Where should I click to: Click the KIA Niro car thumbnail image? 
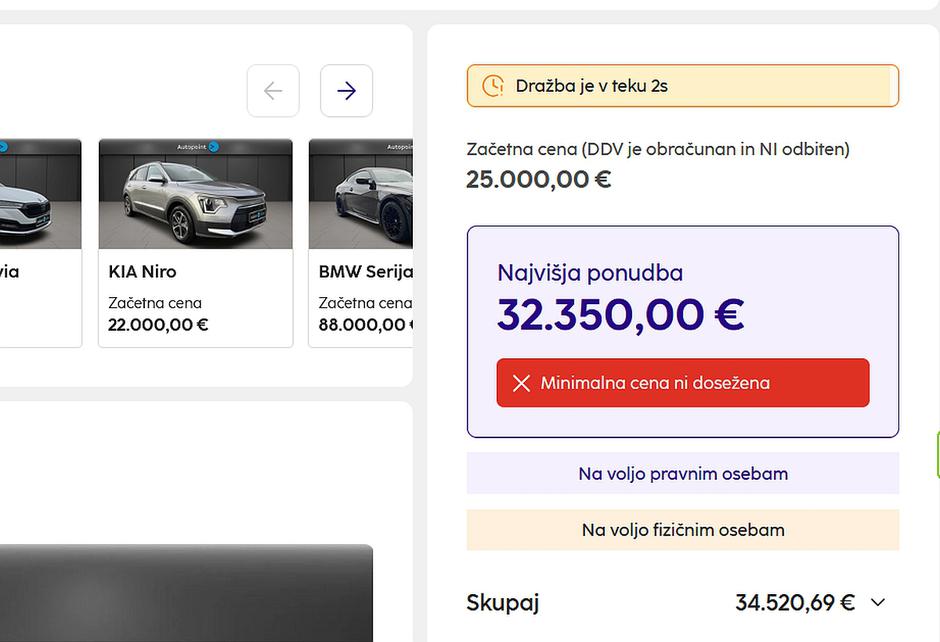click(195, 194)
